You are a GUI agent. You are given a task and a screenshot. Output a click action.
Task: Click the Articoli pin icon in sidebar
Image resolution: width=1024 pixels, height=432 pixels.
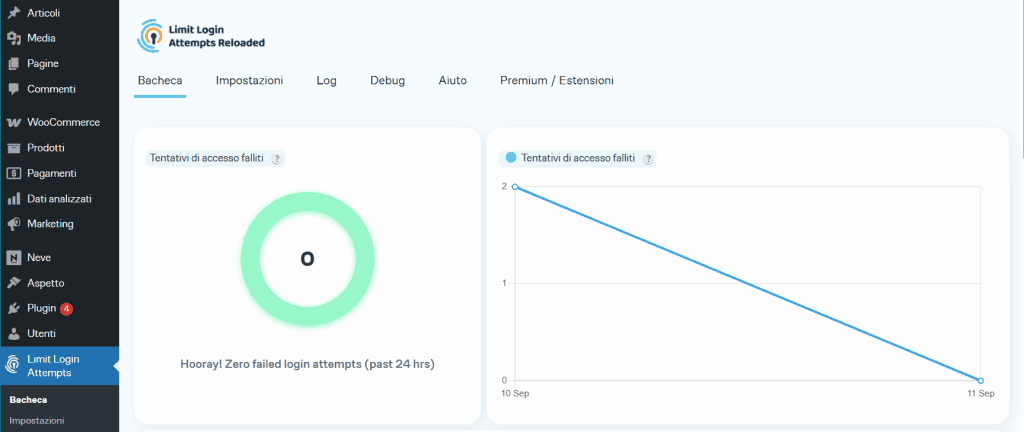point(14,12)
